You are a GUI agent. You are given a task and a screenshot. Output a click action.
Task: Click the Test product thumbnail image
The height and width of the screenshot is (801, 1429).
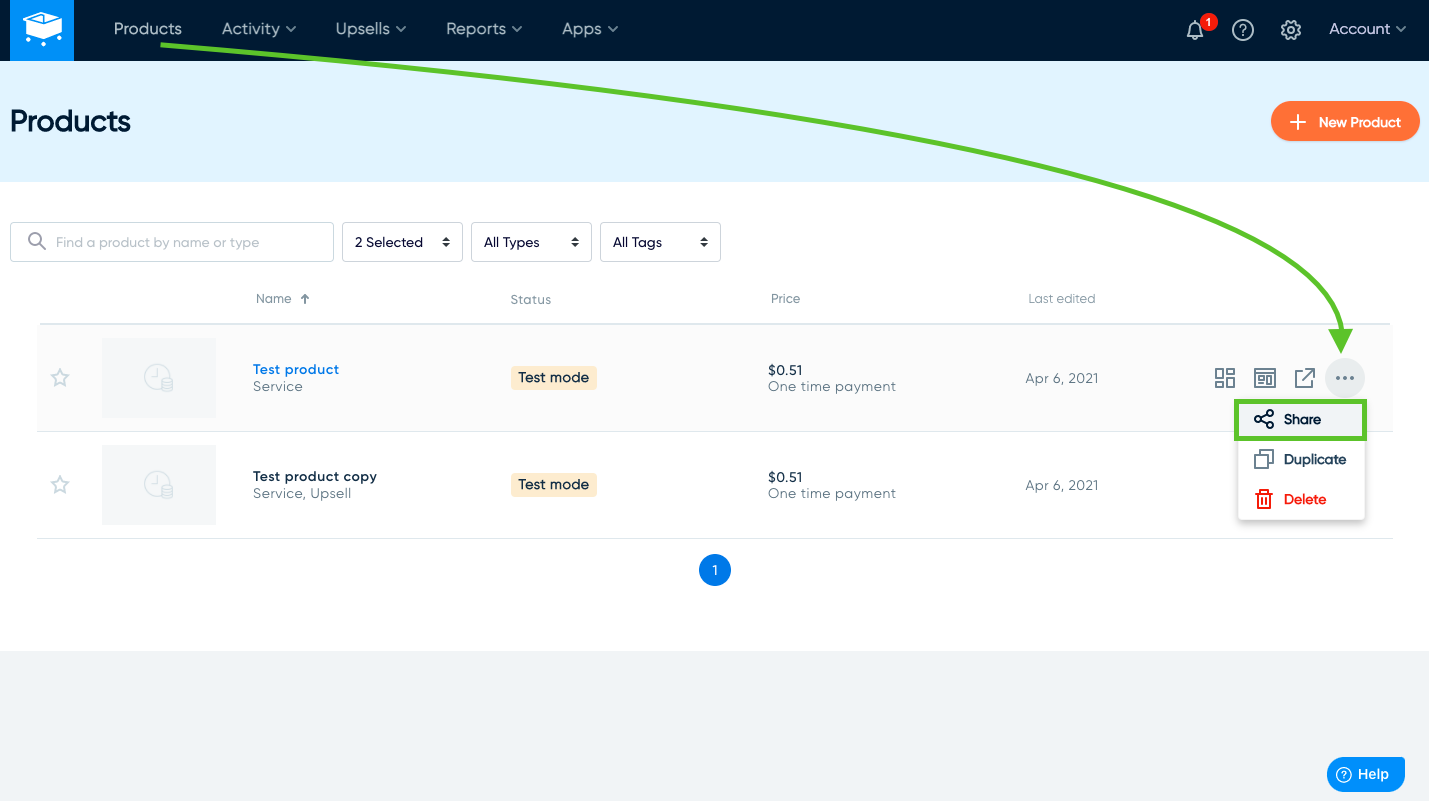point(159,378)
